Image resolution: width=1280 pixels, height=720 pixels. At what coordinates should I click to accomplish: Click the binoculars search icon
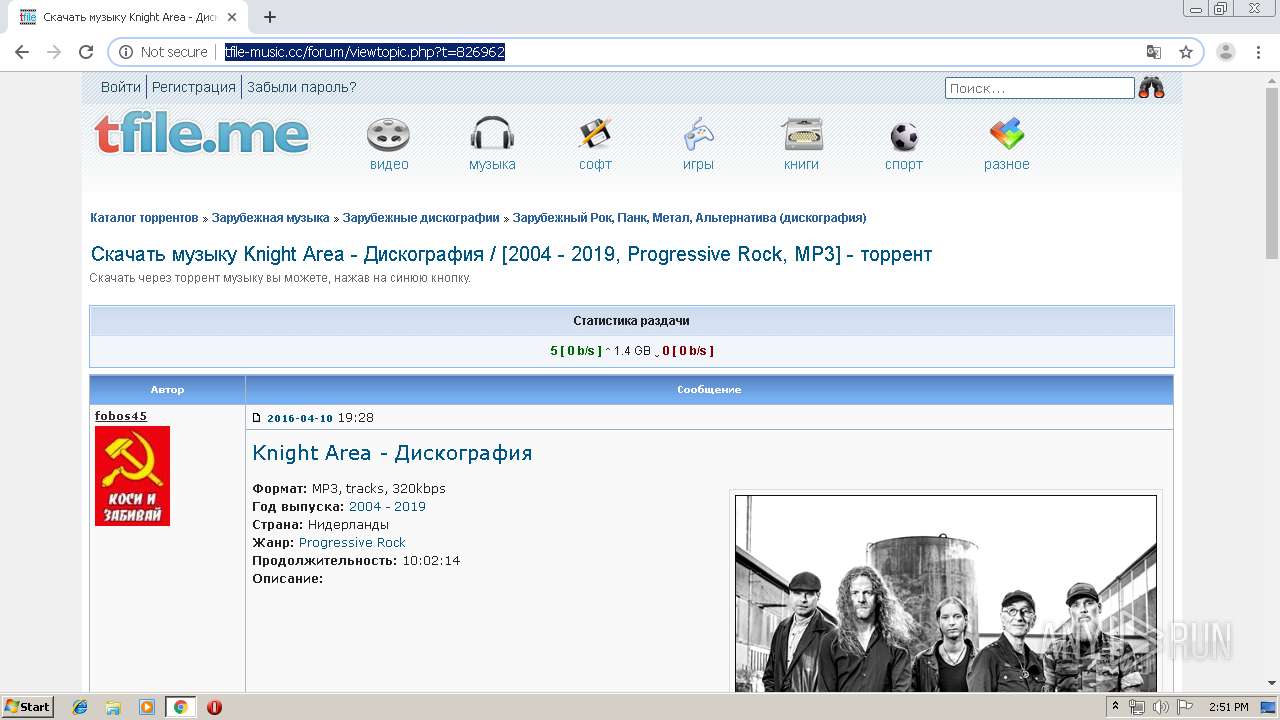click(x=1152, y=88)
